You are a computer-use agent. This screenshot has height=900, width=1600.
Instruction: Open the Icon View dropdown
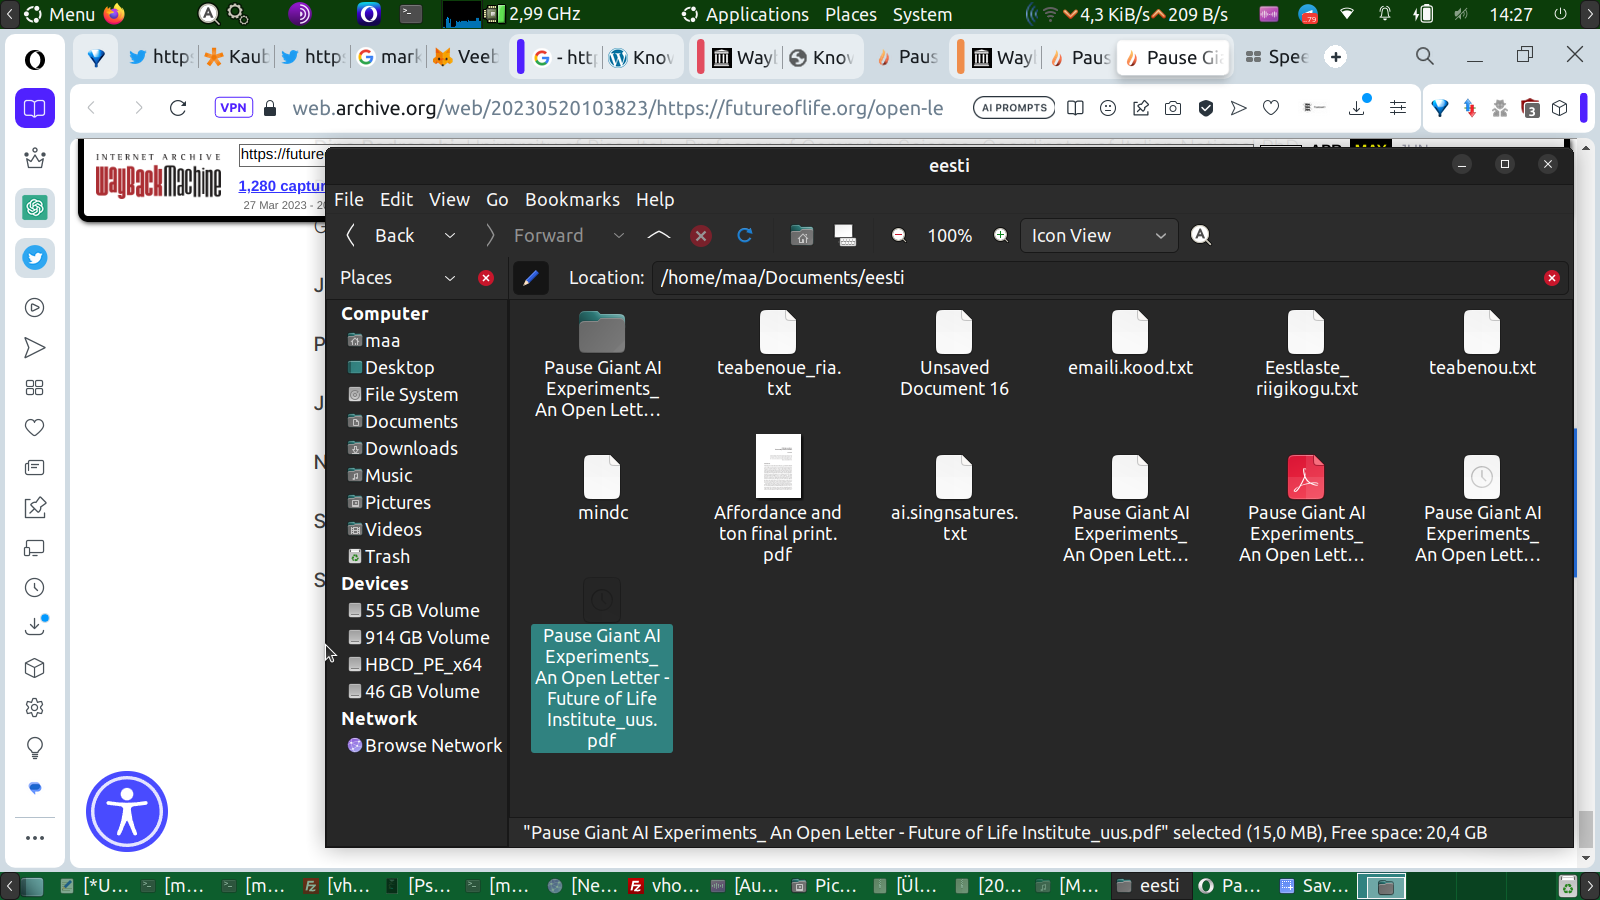(x=1098, y=235)
